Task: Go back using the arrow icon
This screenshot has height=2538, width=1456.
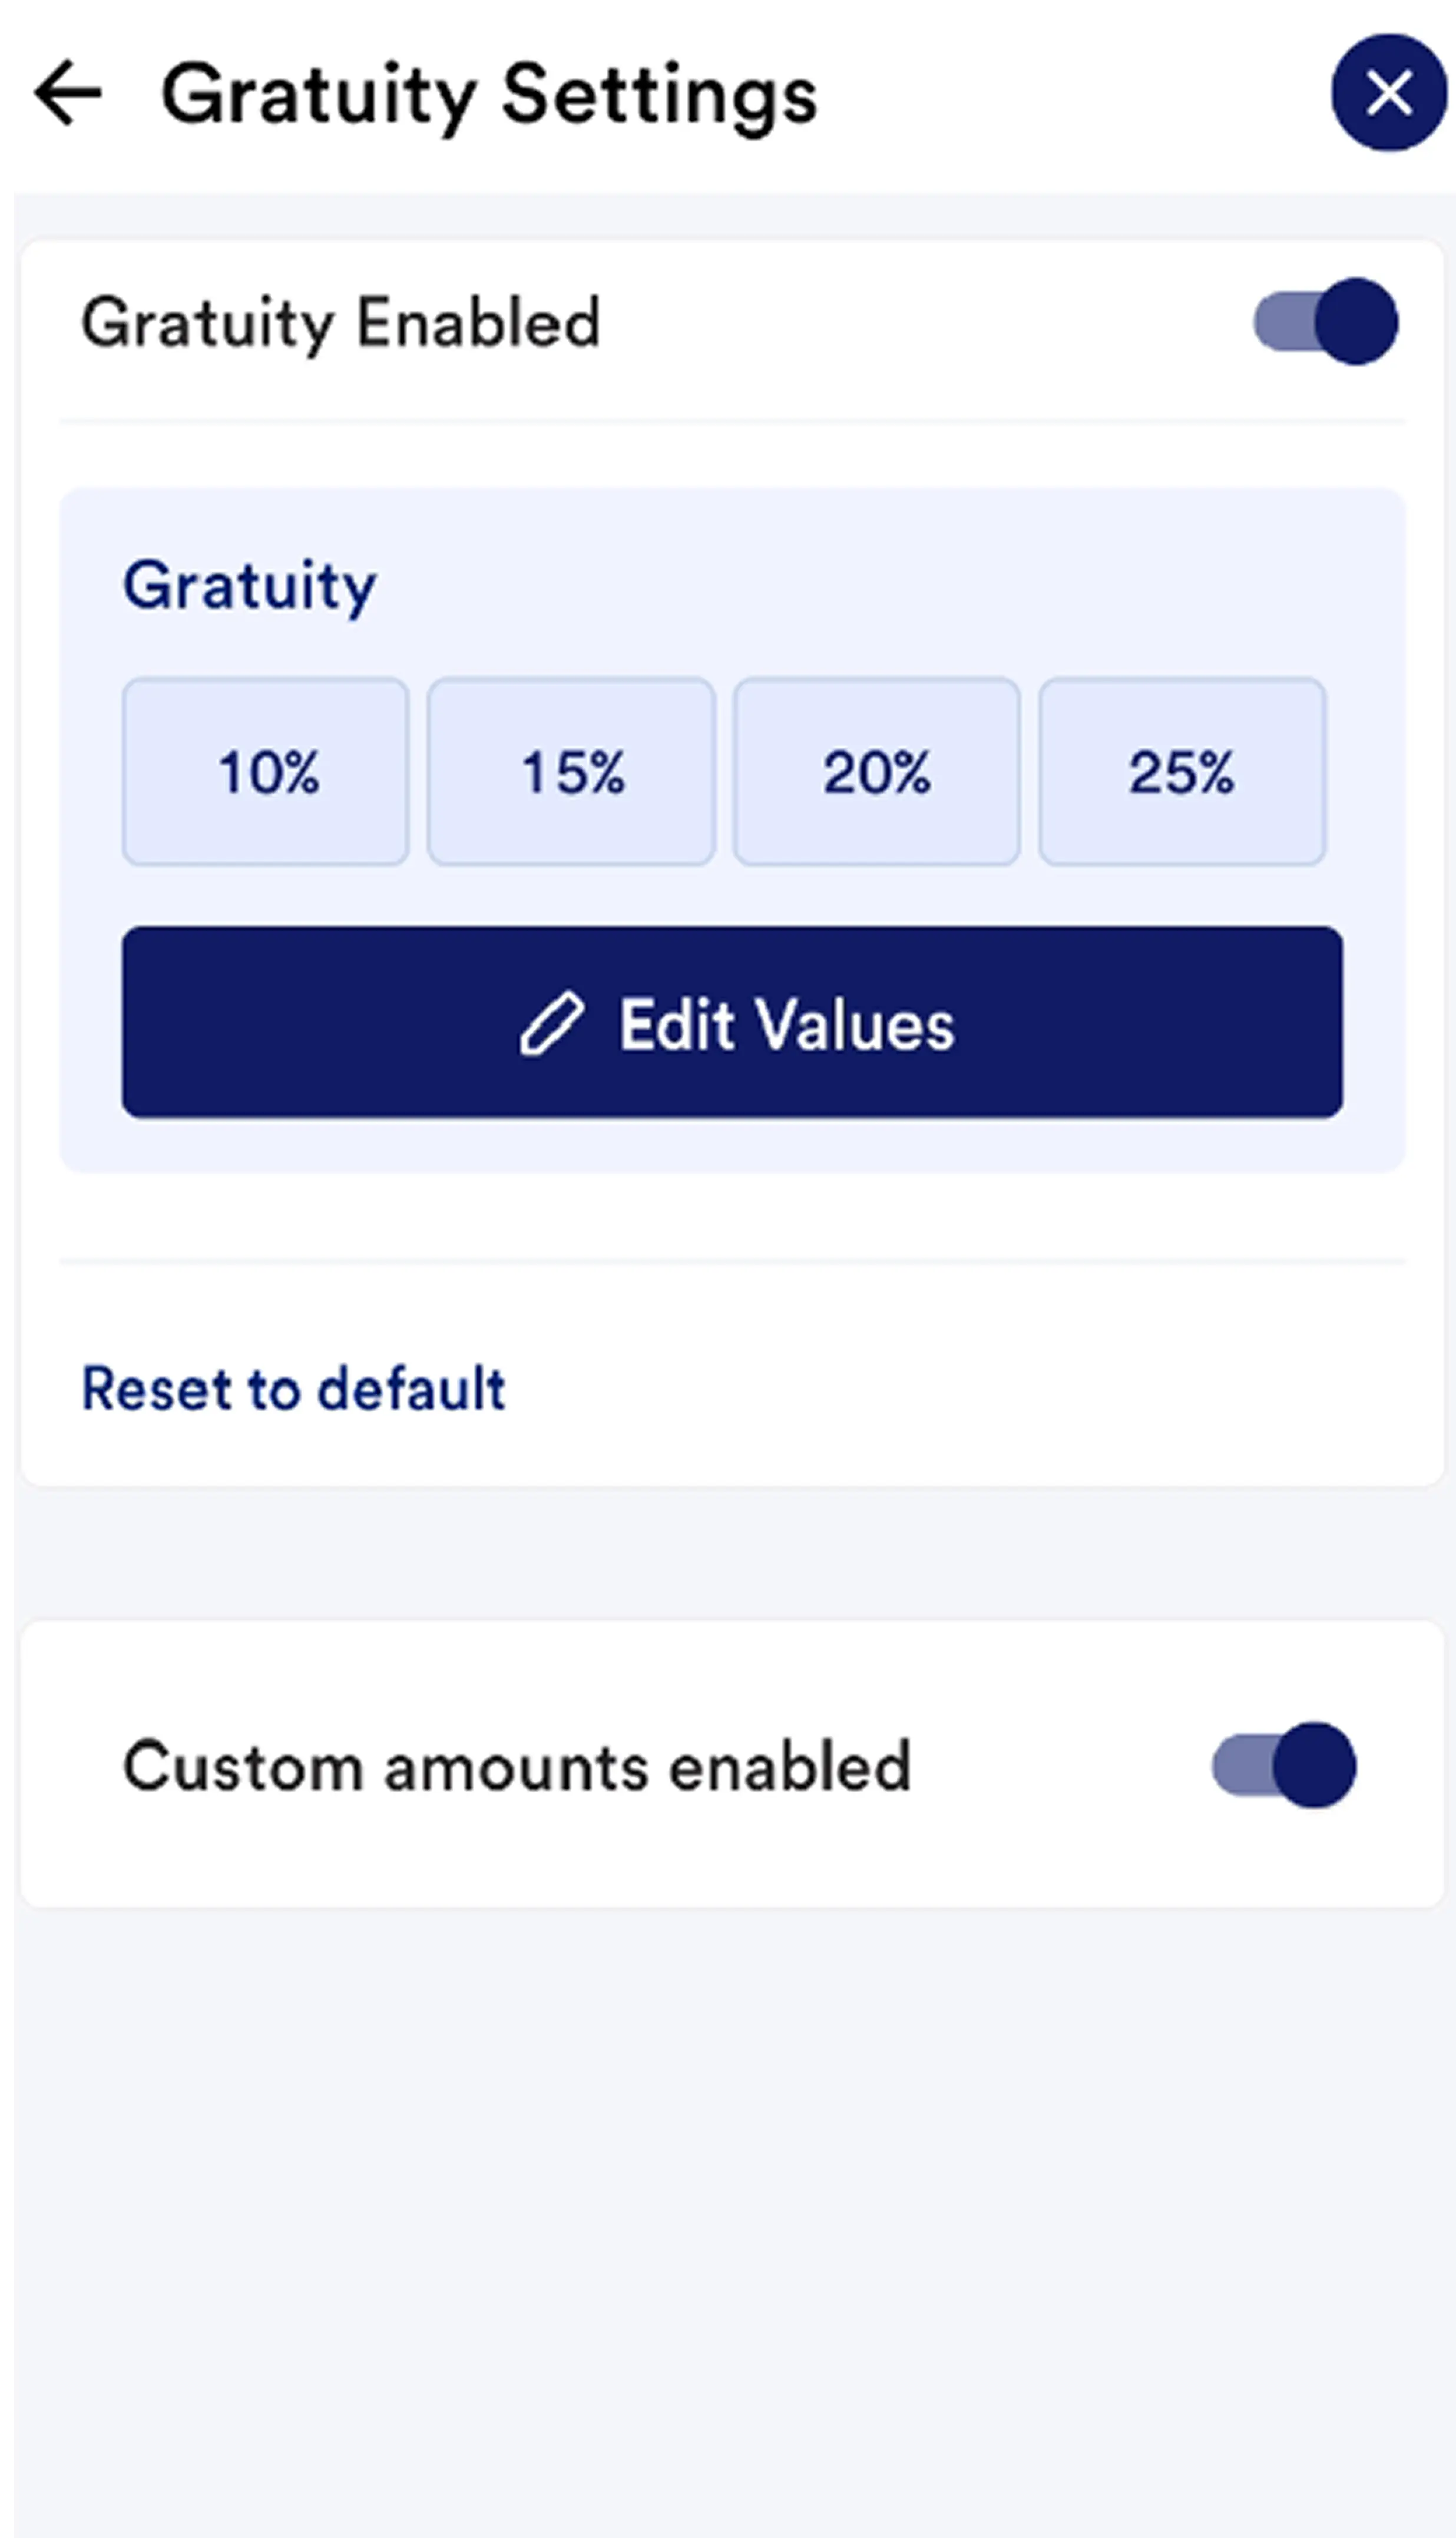Action: click(x=68, y=94)
